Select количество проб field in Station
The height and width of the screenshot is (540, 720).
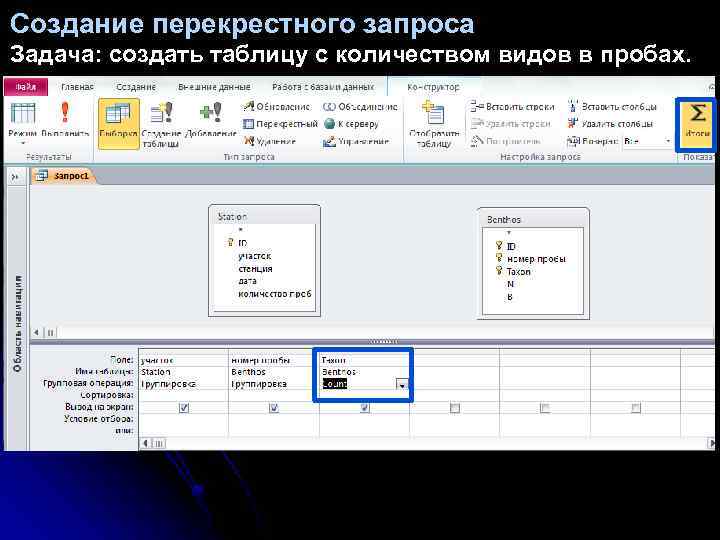coord(275,293)
